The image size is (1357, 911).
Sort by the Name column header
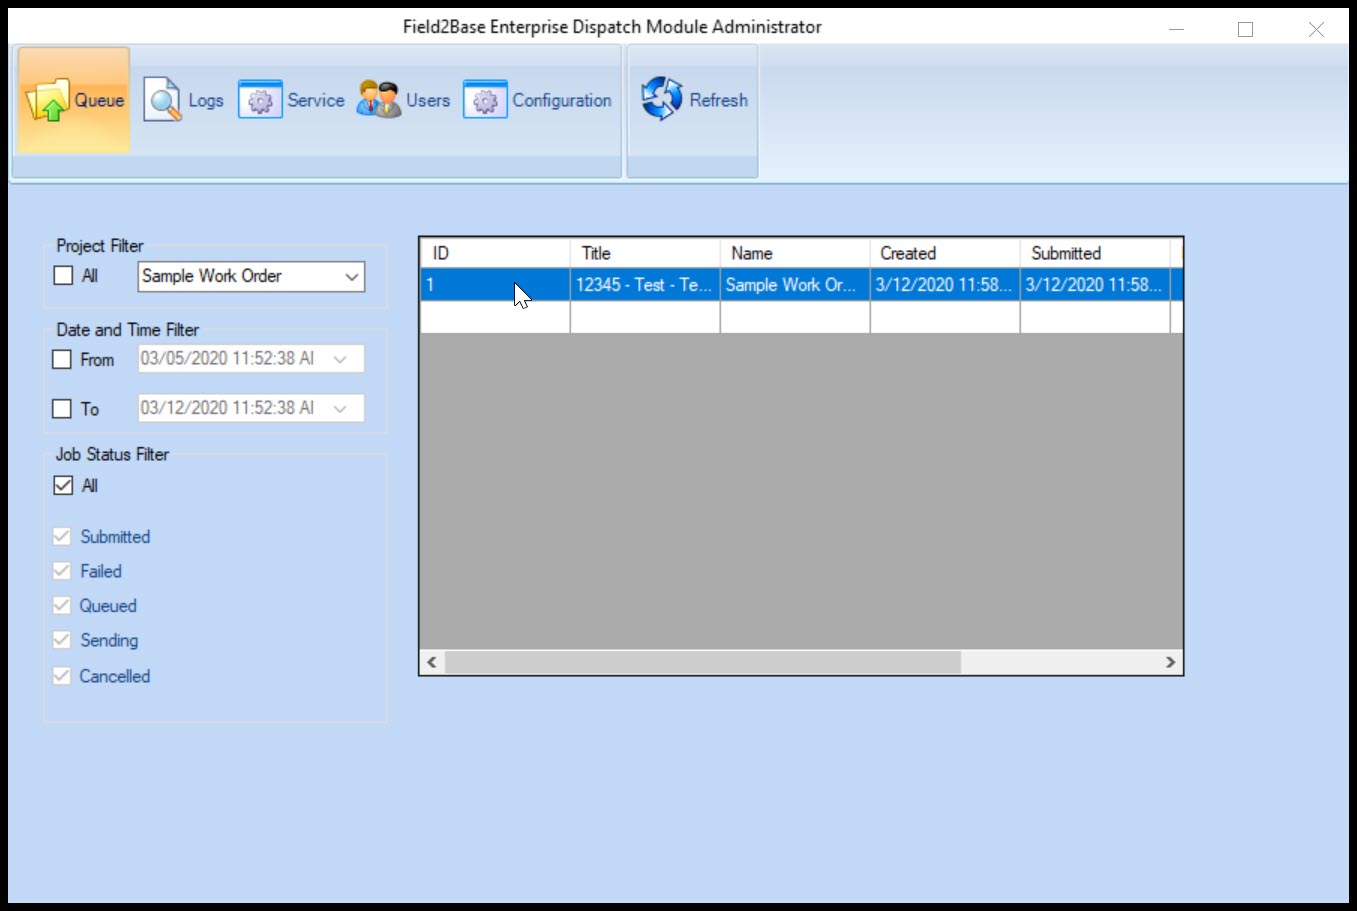(x=795, y=253)
